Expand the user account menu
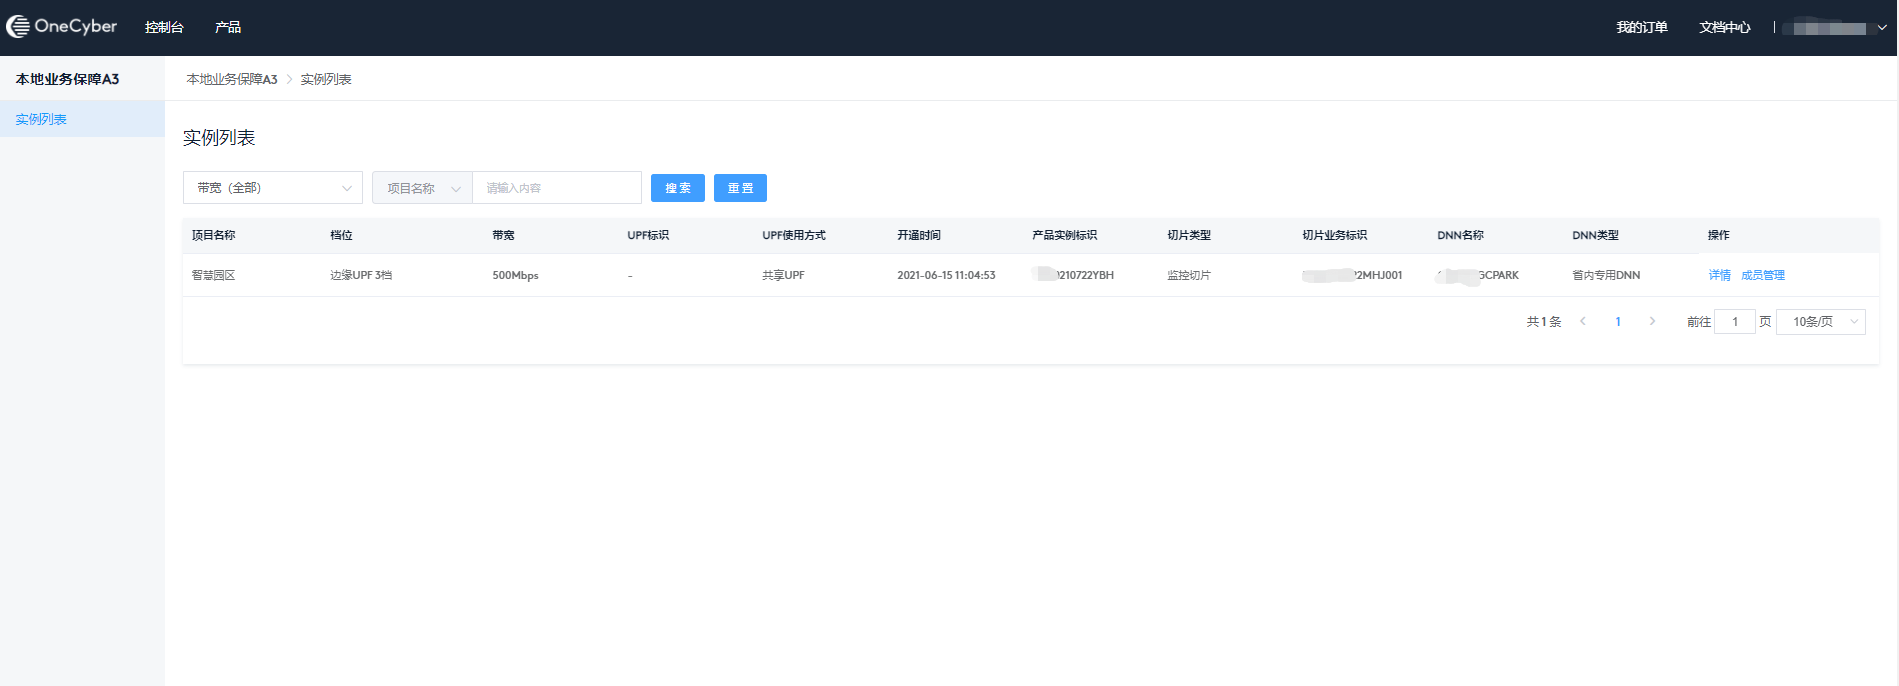The height and width of the screenshot is (686, 1899). point(1838,28)
